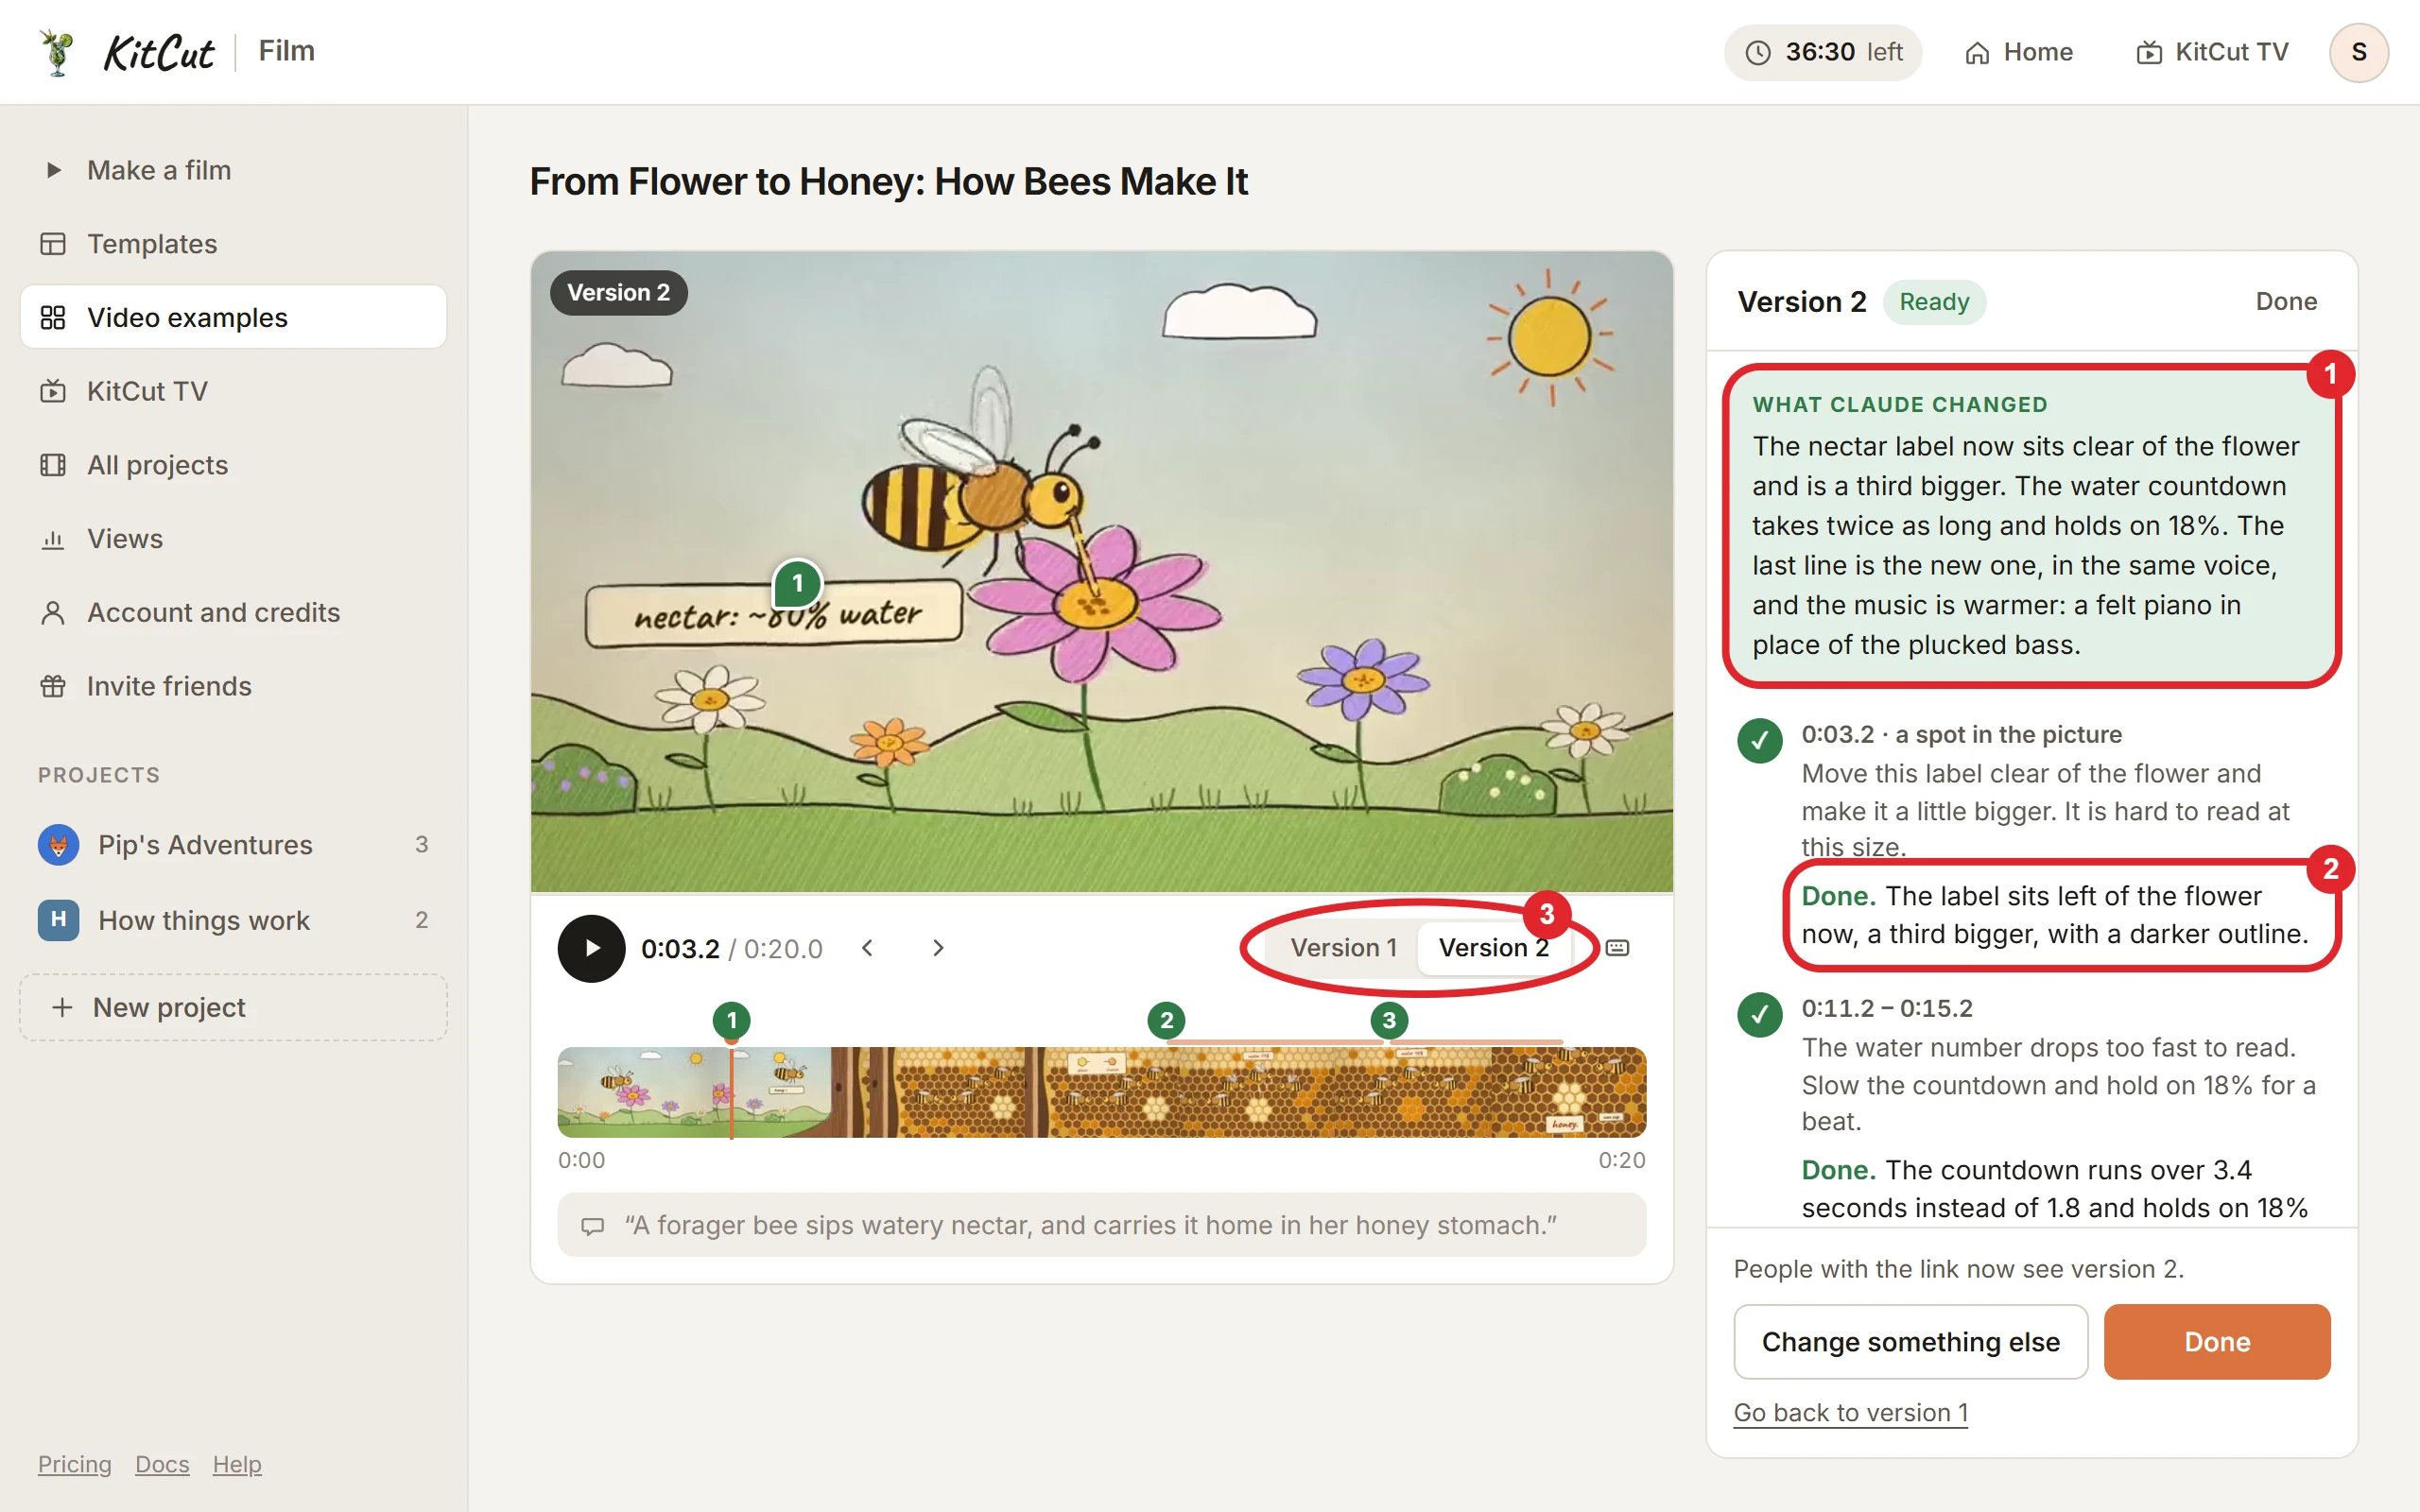2420x1512 pixels.
Task: Toggle the captions icon beside the version tabs
Action: (x=1617, y=948)
